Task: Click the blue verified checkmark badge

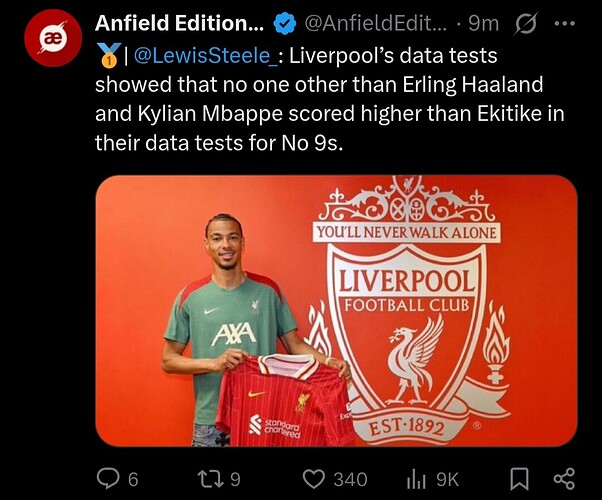Action: [x=284, y=23]
